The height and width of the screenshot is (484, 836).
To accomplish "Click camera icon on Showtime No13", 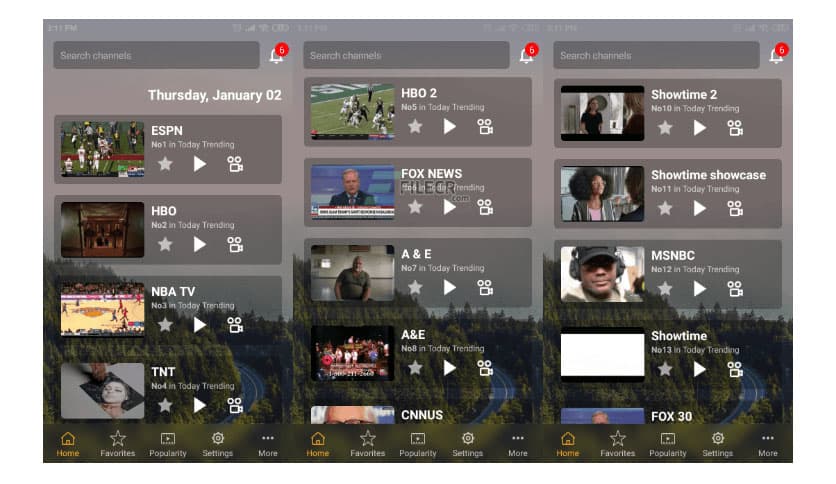I will click(735, 369).
